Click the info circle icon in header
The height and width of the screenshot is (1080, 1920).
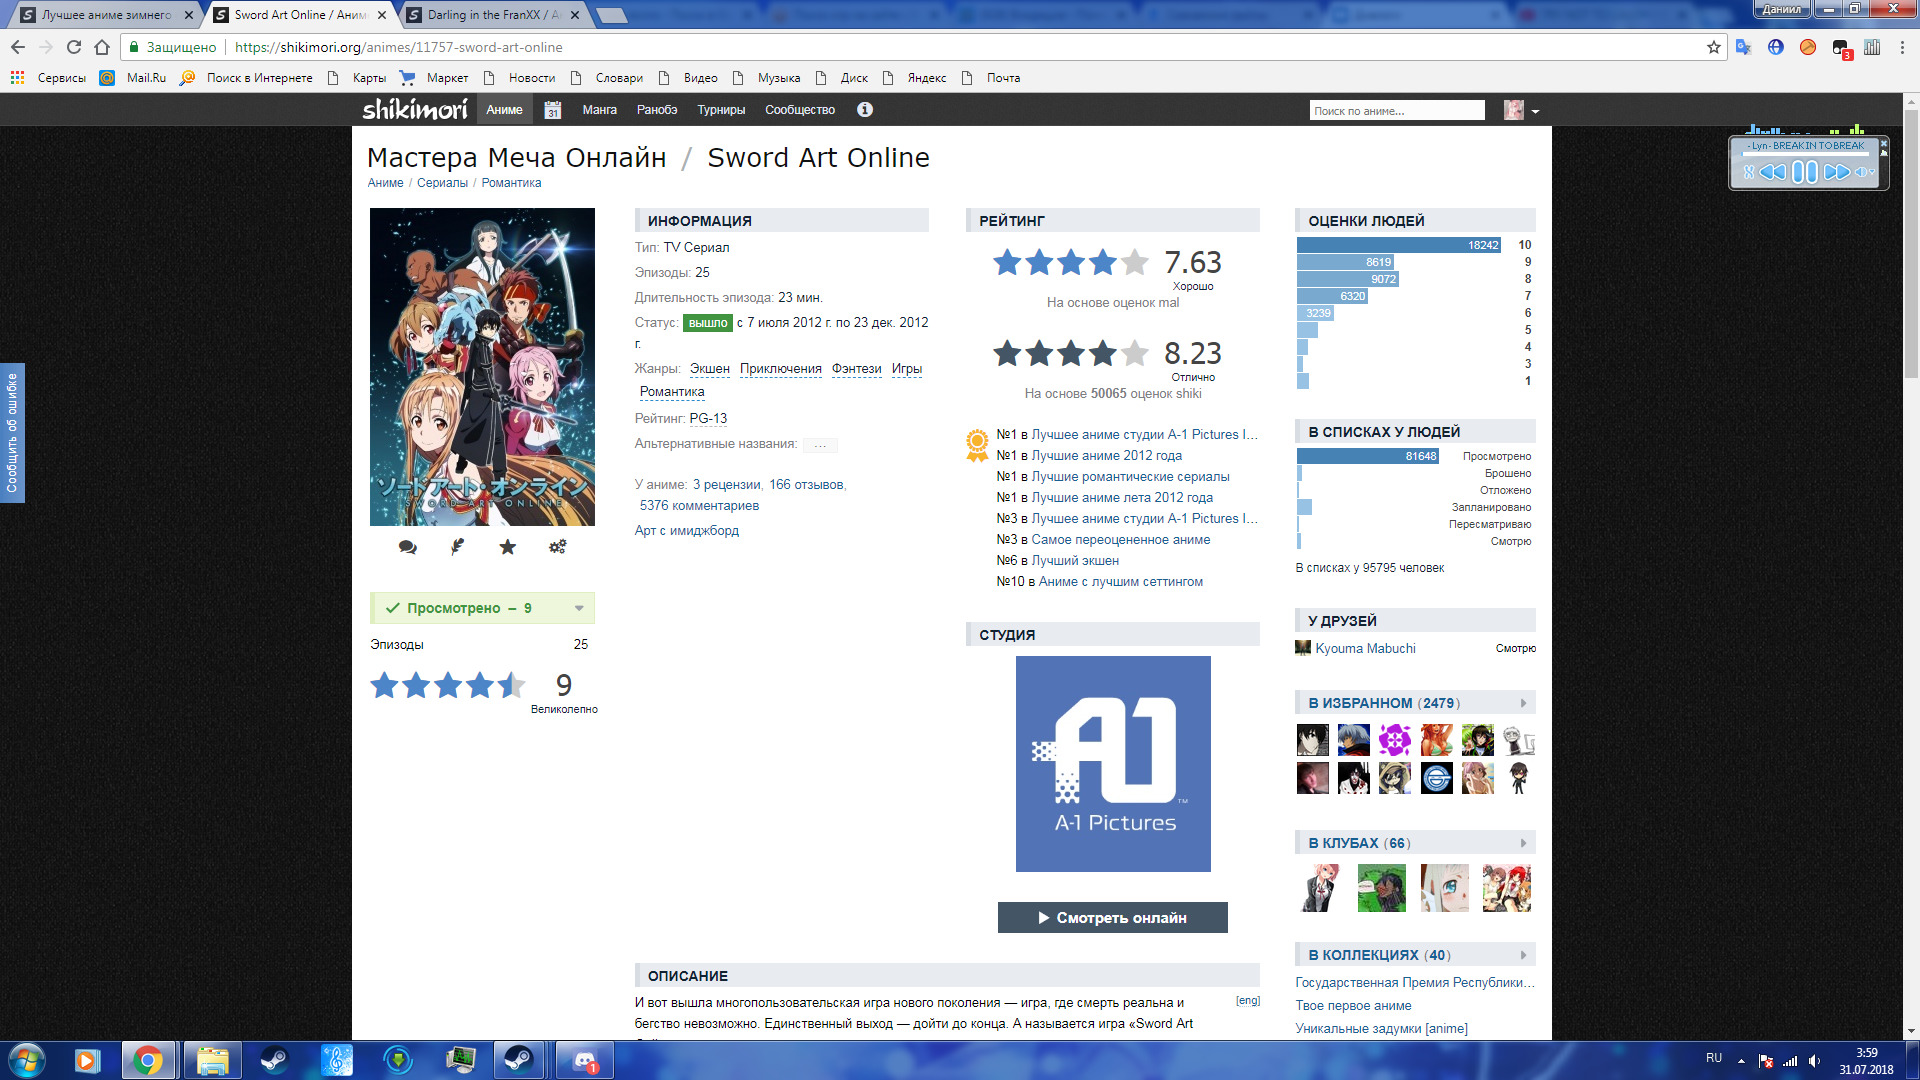pos(865,110)
